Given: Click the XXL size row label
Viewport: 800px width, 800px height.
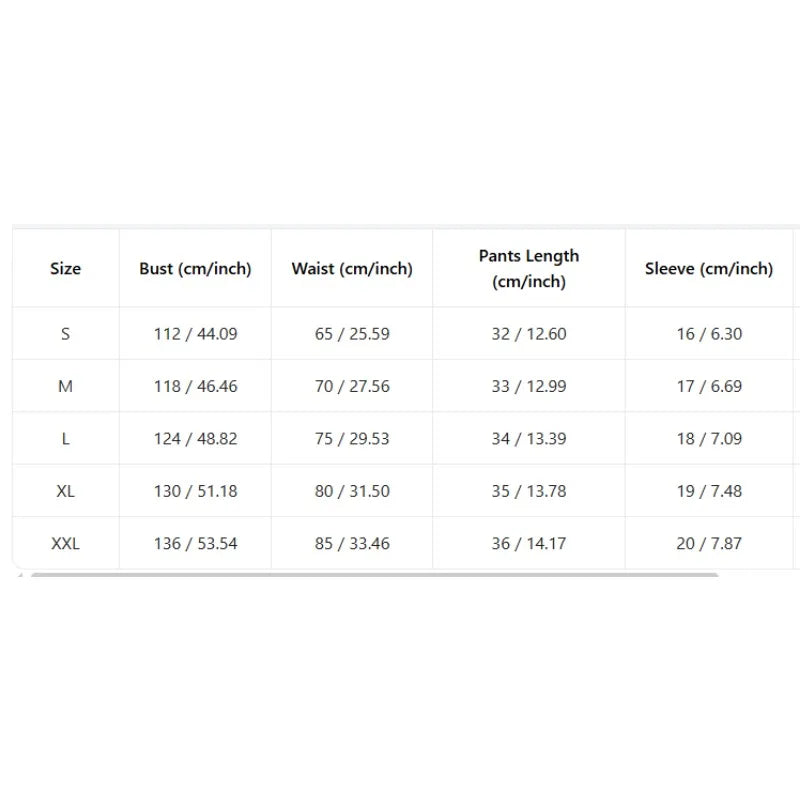Looking at the screenshot, I should [x=65, y=543].
